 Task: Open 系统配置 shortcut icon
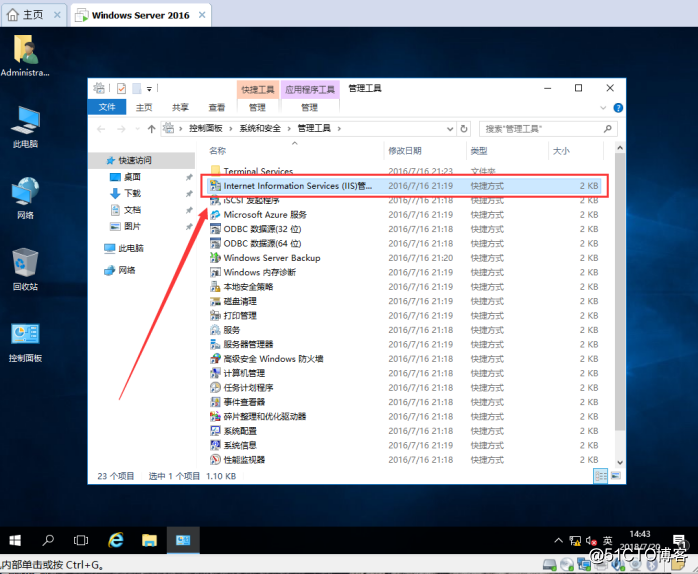click(x=215, y=431)
